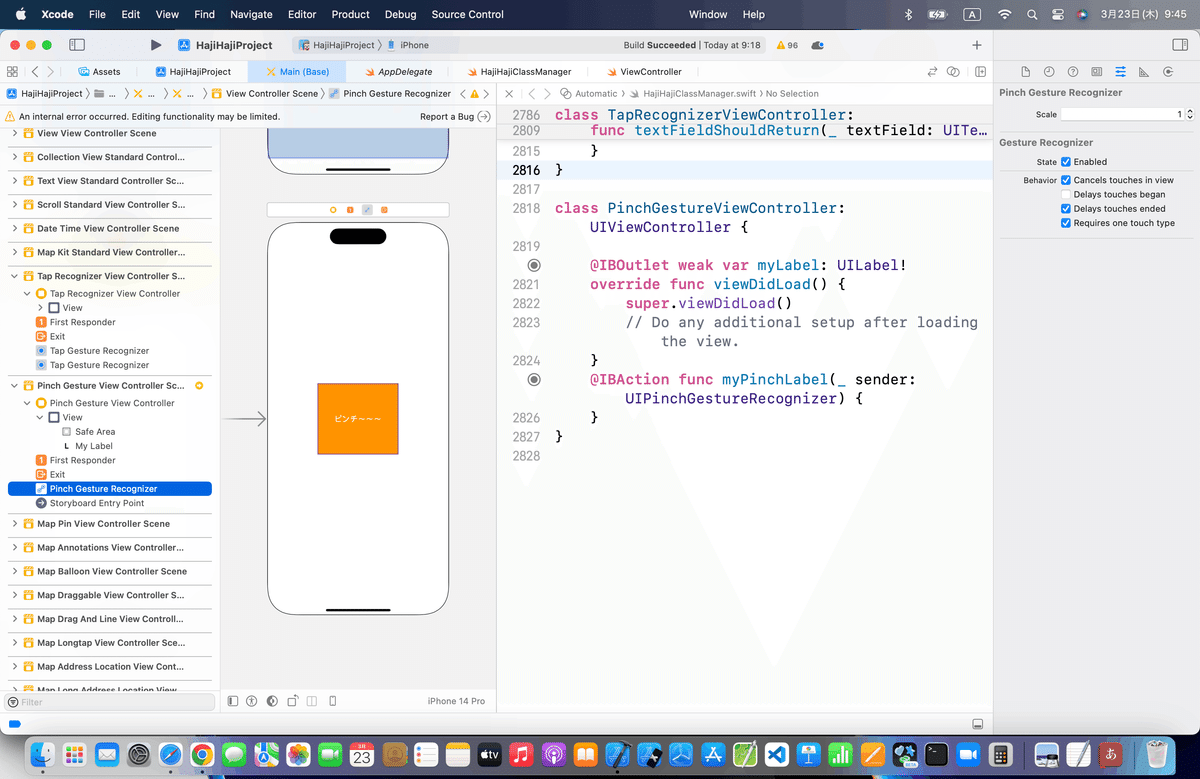Open the History inspector
1200x779 pixels.
[x=1049, y=72]
